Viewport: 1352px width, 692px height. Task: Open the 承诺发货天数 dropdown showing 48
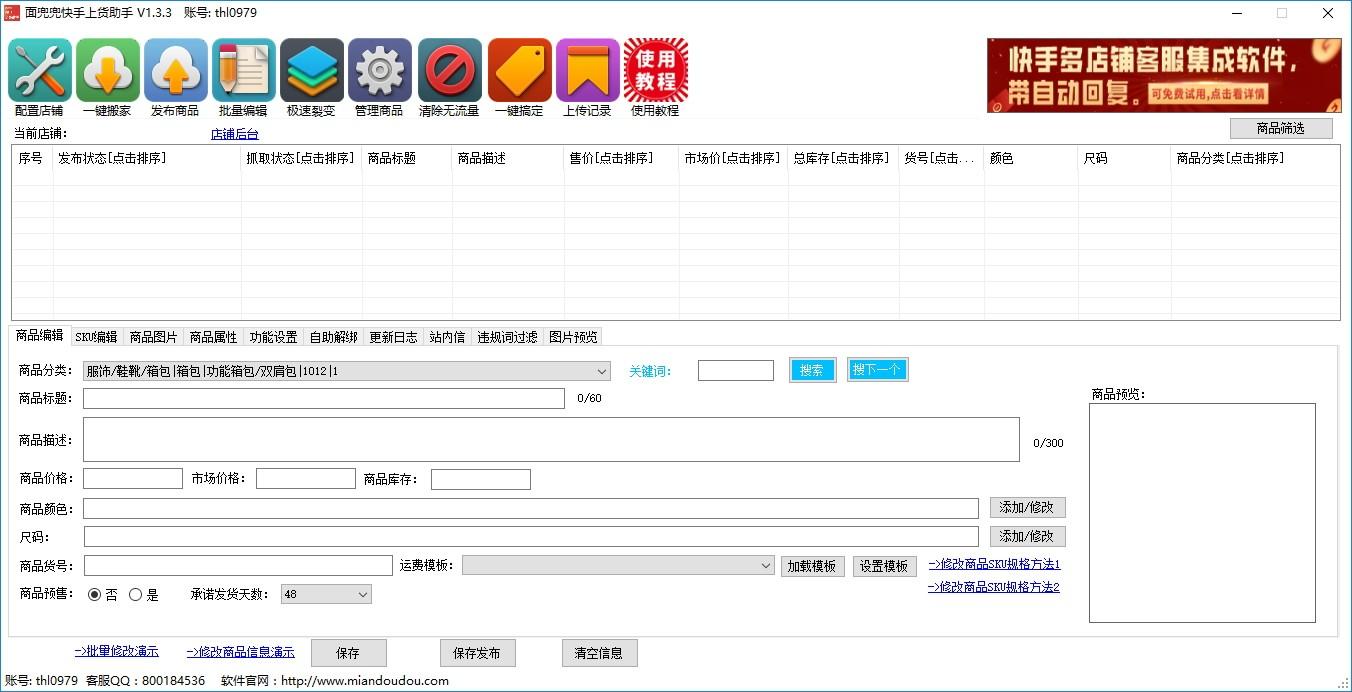pyautogui.click(x=326, y=594)
